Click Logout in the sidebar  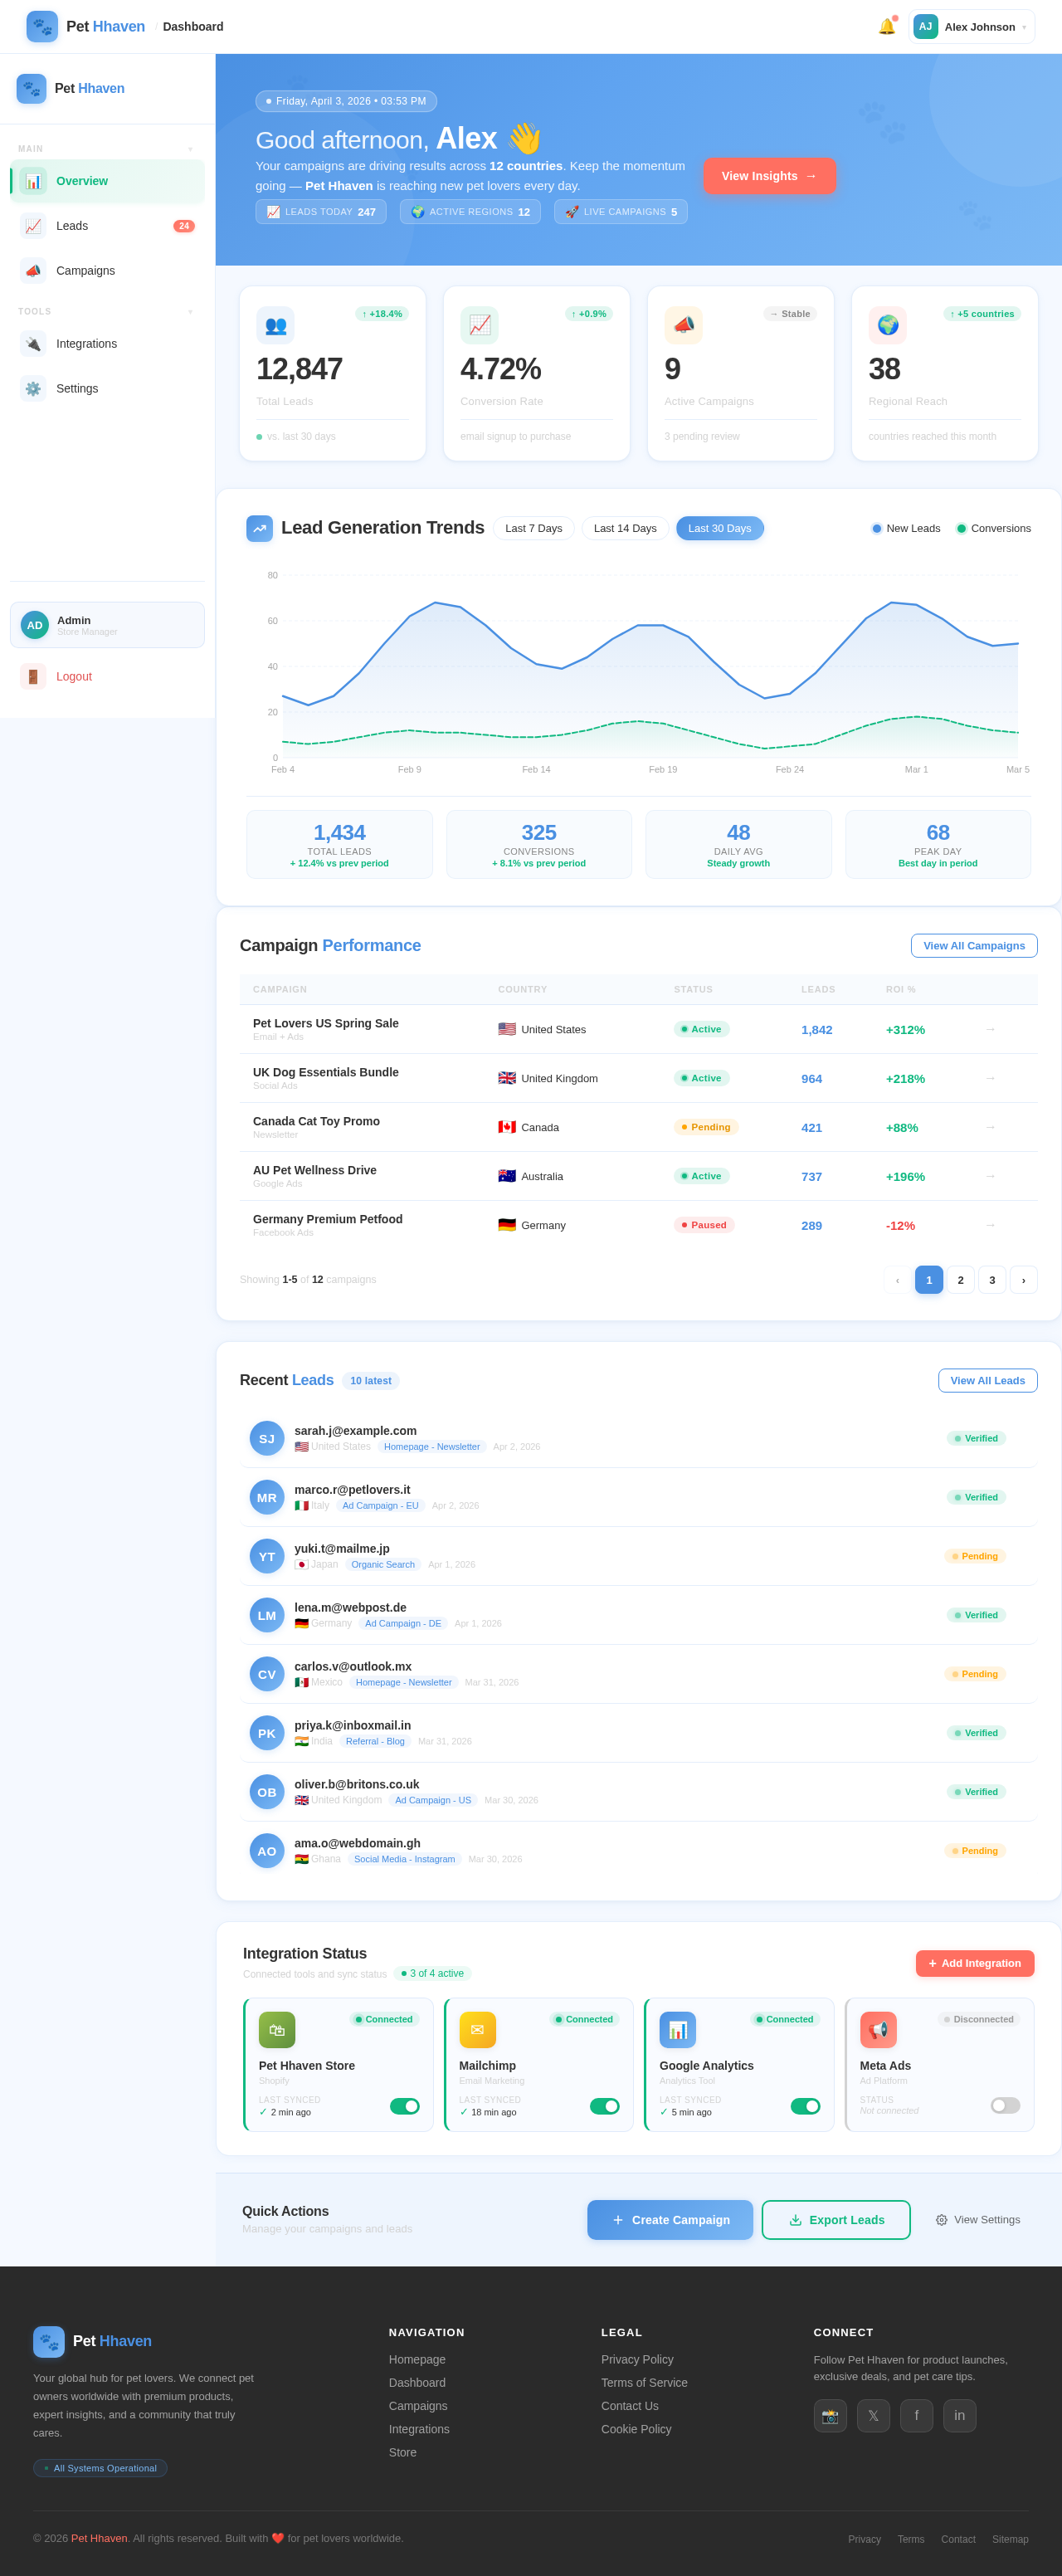click(107, 677)
